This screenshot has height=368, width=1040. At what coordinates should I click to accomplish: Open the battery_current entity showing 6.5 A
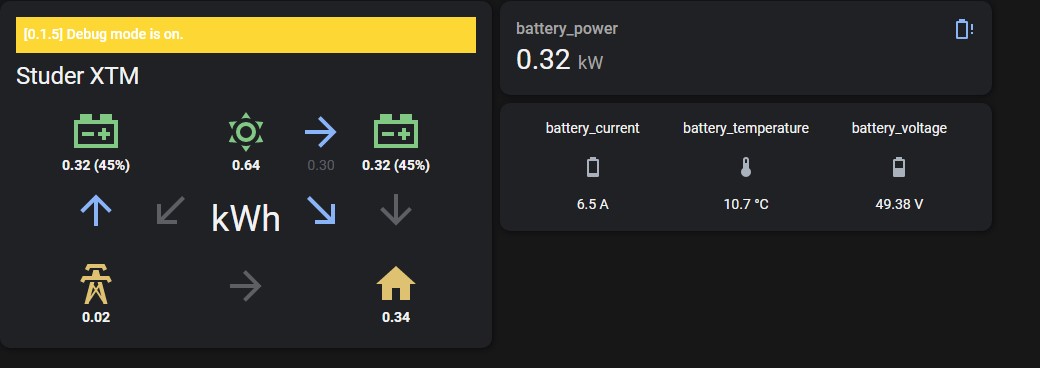(x=592, y=166)
